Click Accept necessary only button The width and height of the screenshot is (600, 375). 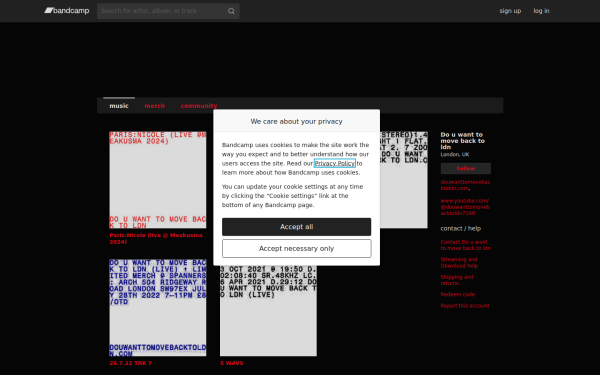(x=297, y=249)
